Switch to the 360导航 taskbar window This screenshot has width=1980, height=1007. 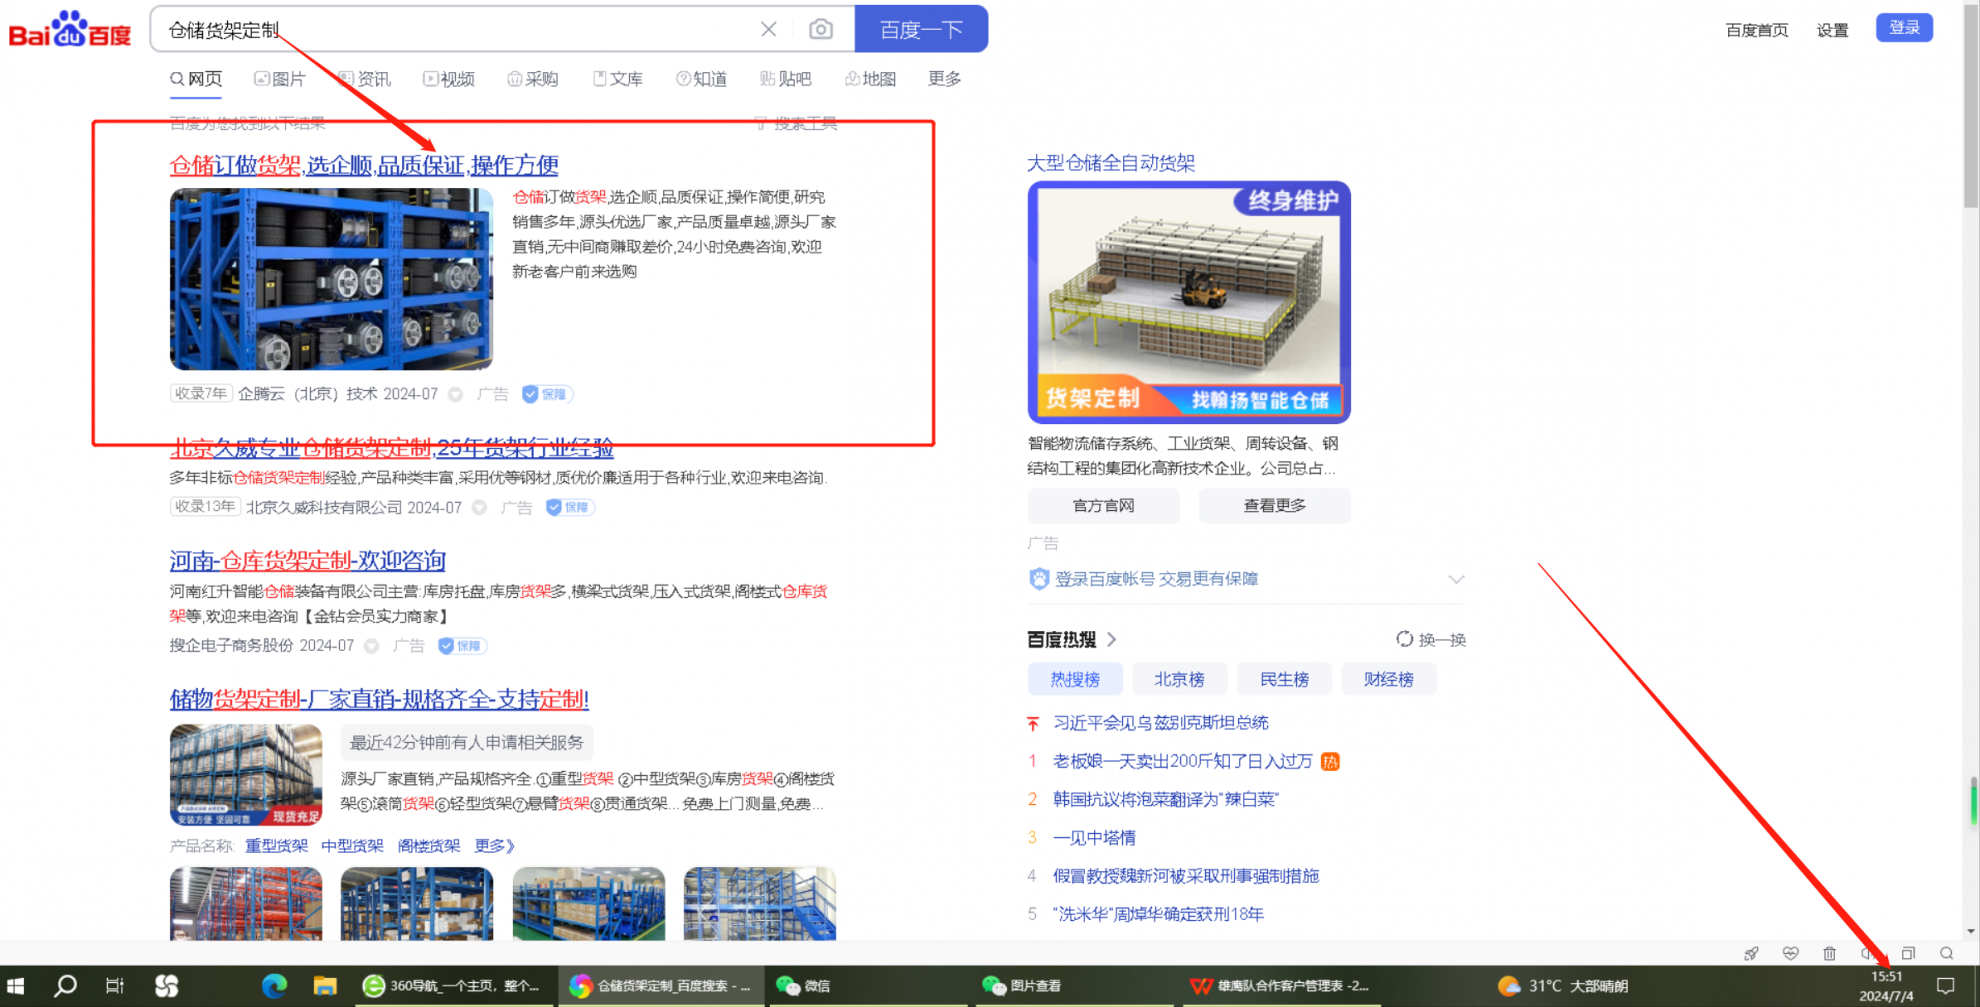[x=455, y=986]
